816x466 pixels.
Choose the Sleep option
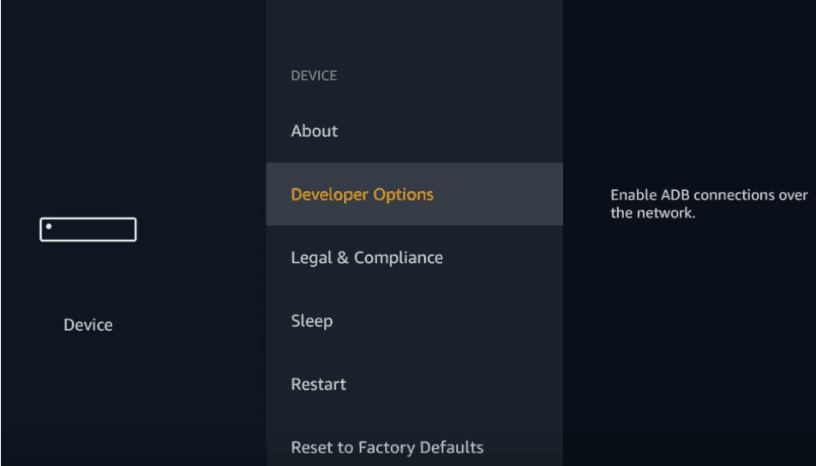point(414,321)
